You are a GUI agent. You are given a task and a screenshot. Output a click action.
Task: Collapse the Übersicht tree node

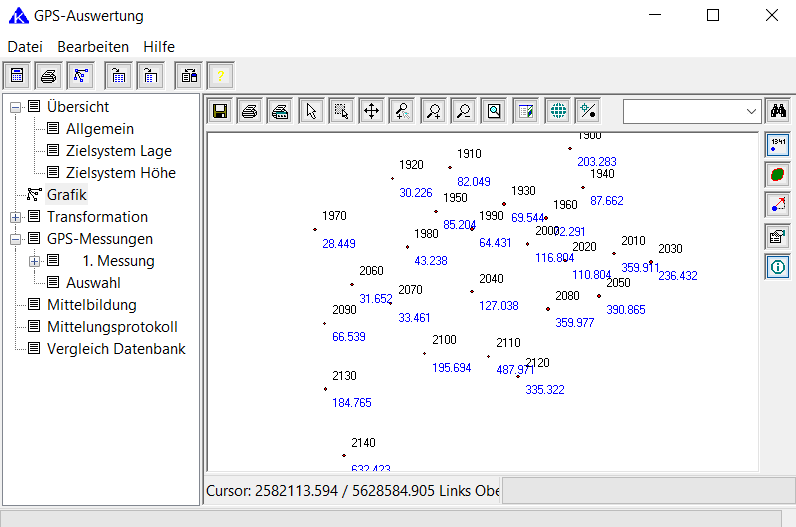pyautogui.click(x=16, y=107)
